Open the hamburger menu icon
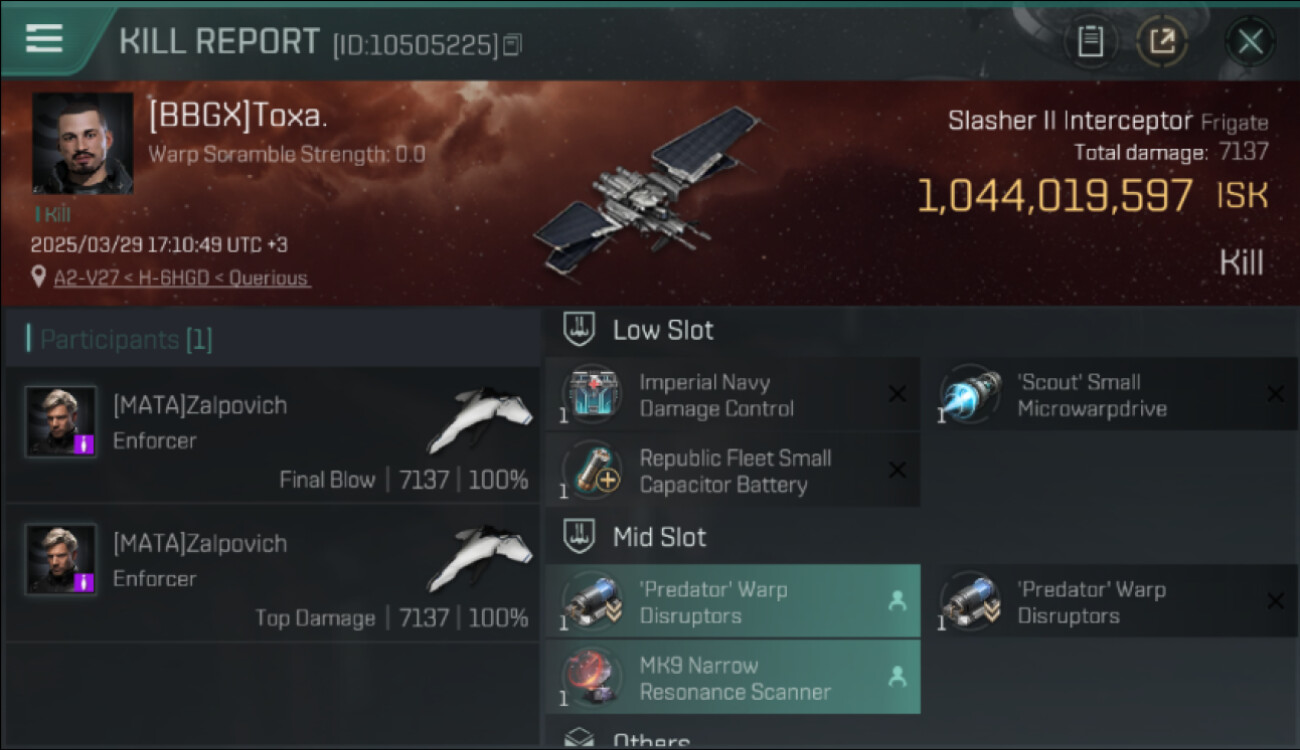 tap(44, 39)
